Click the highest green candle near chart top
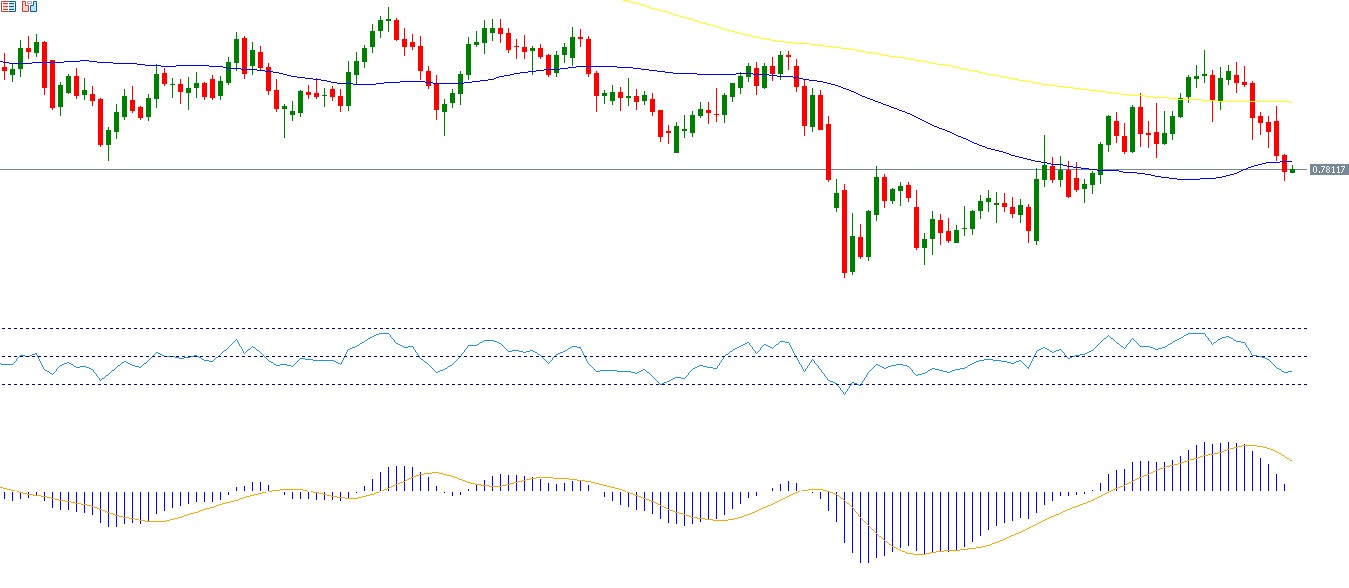The height and width of the screenshot is (588, 1349). [x=388, y=21]
